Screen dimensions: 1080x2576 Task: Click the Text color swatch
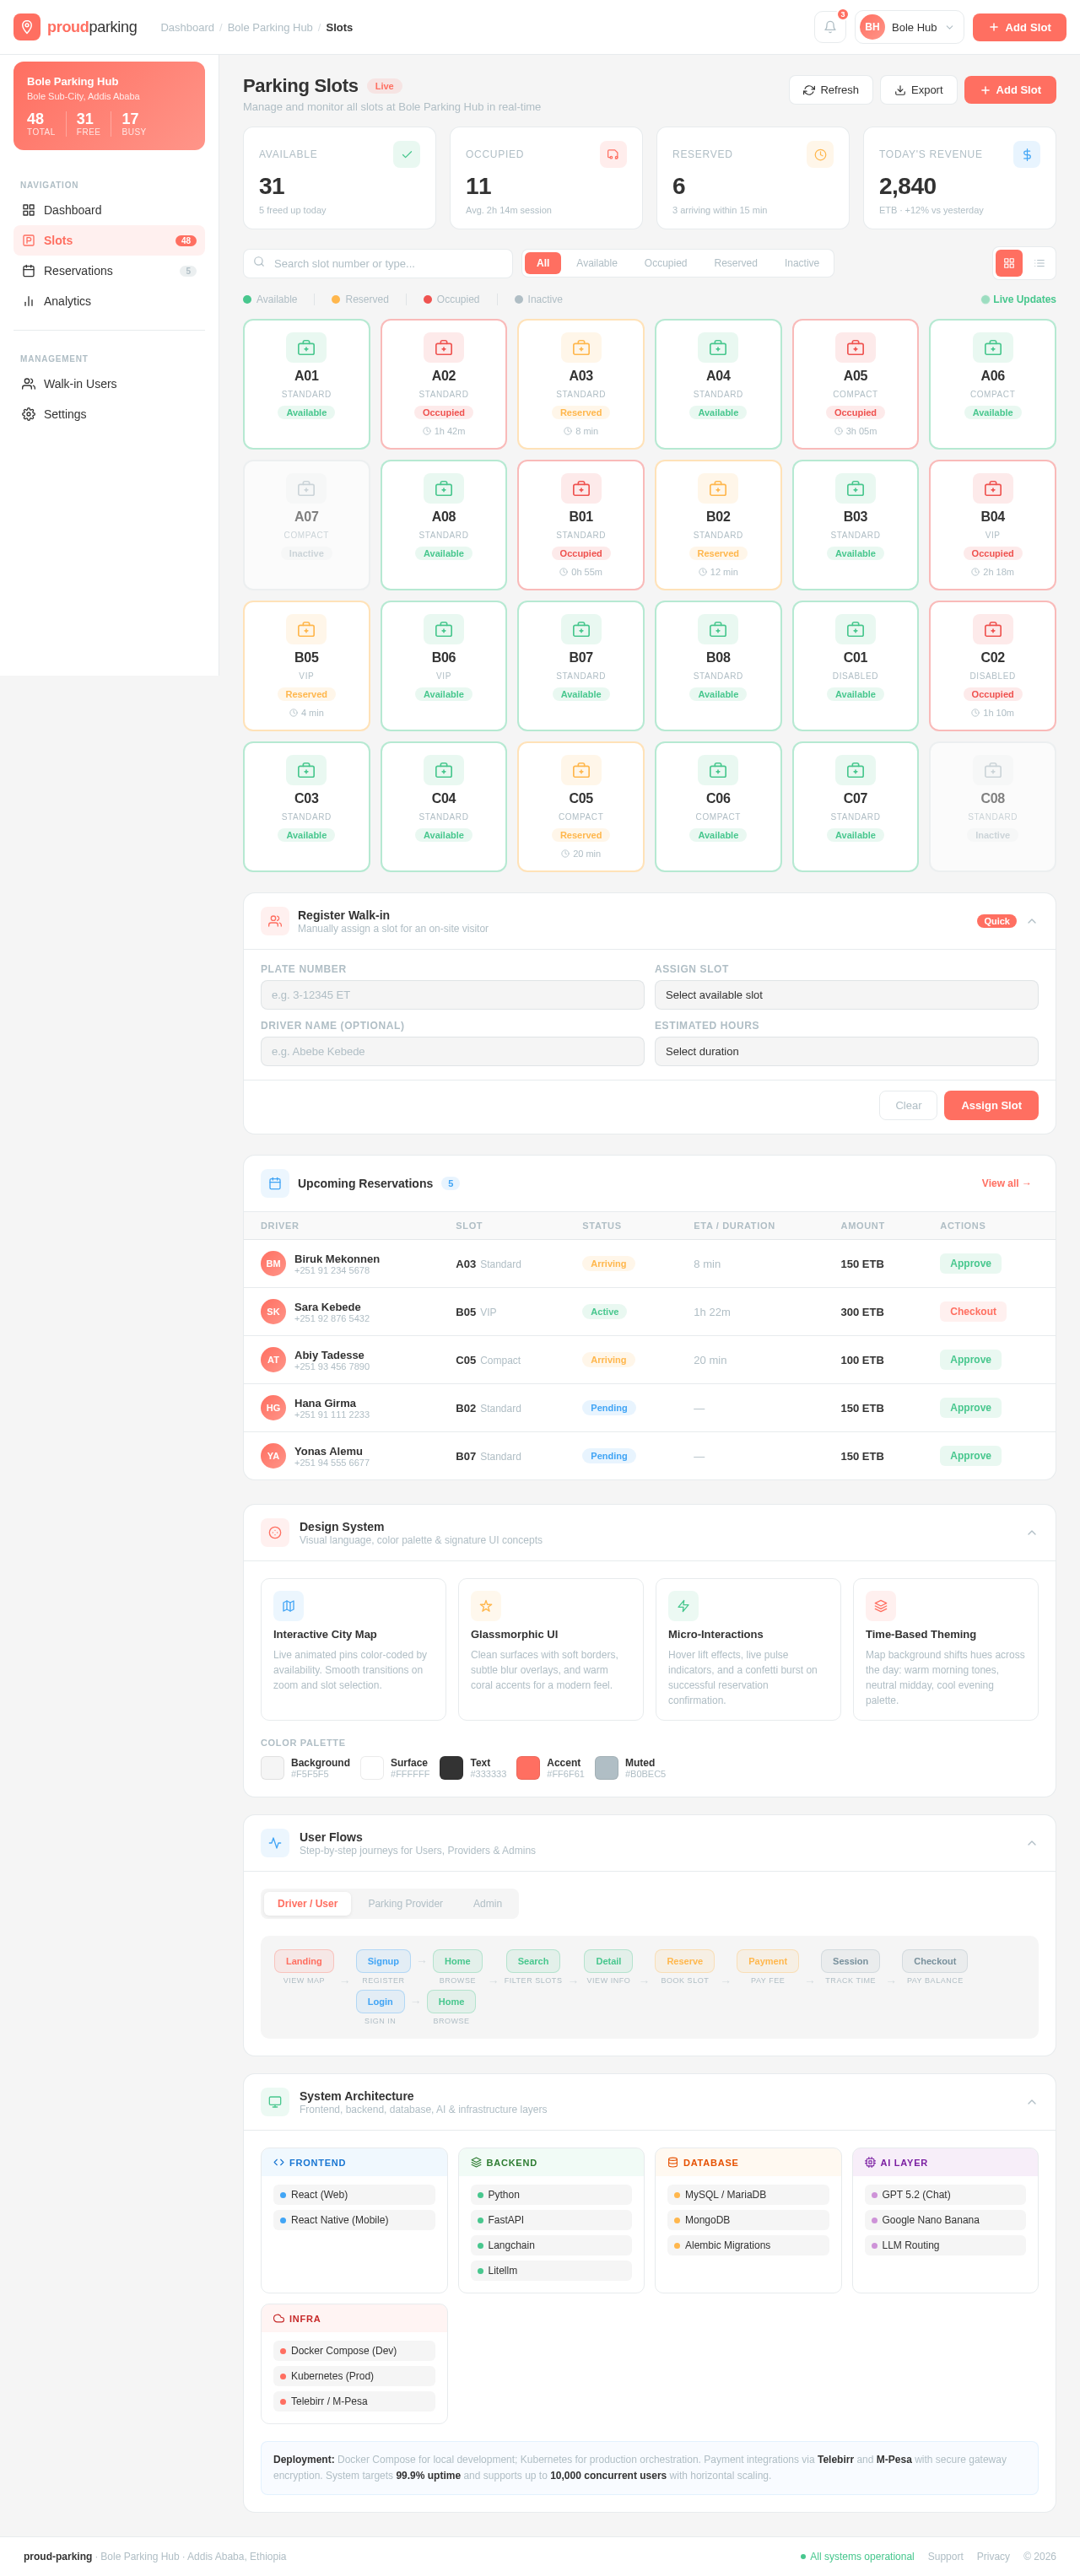click(x=451, y=1767)
